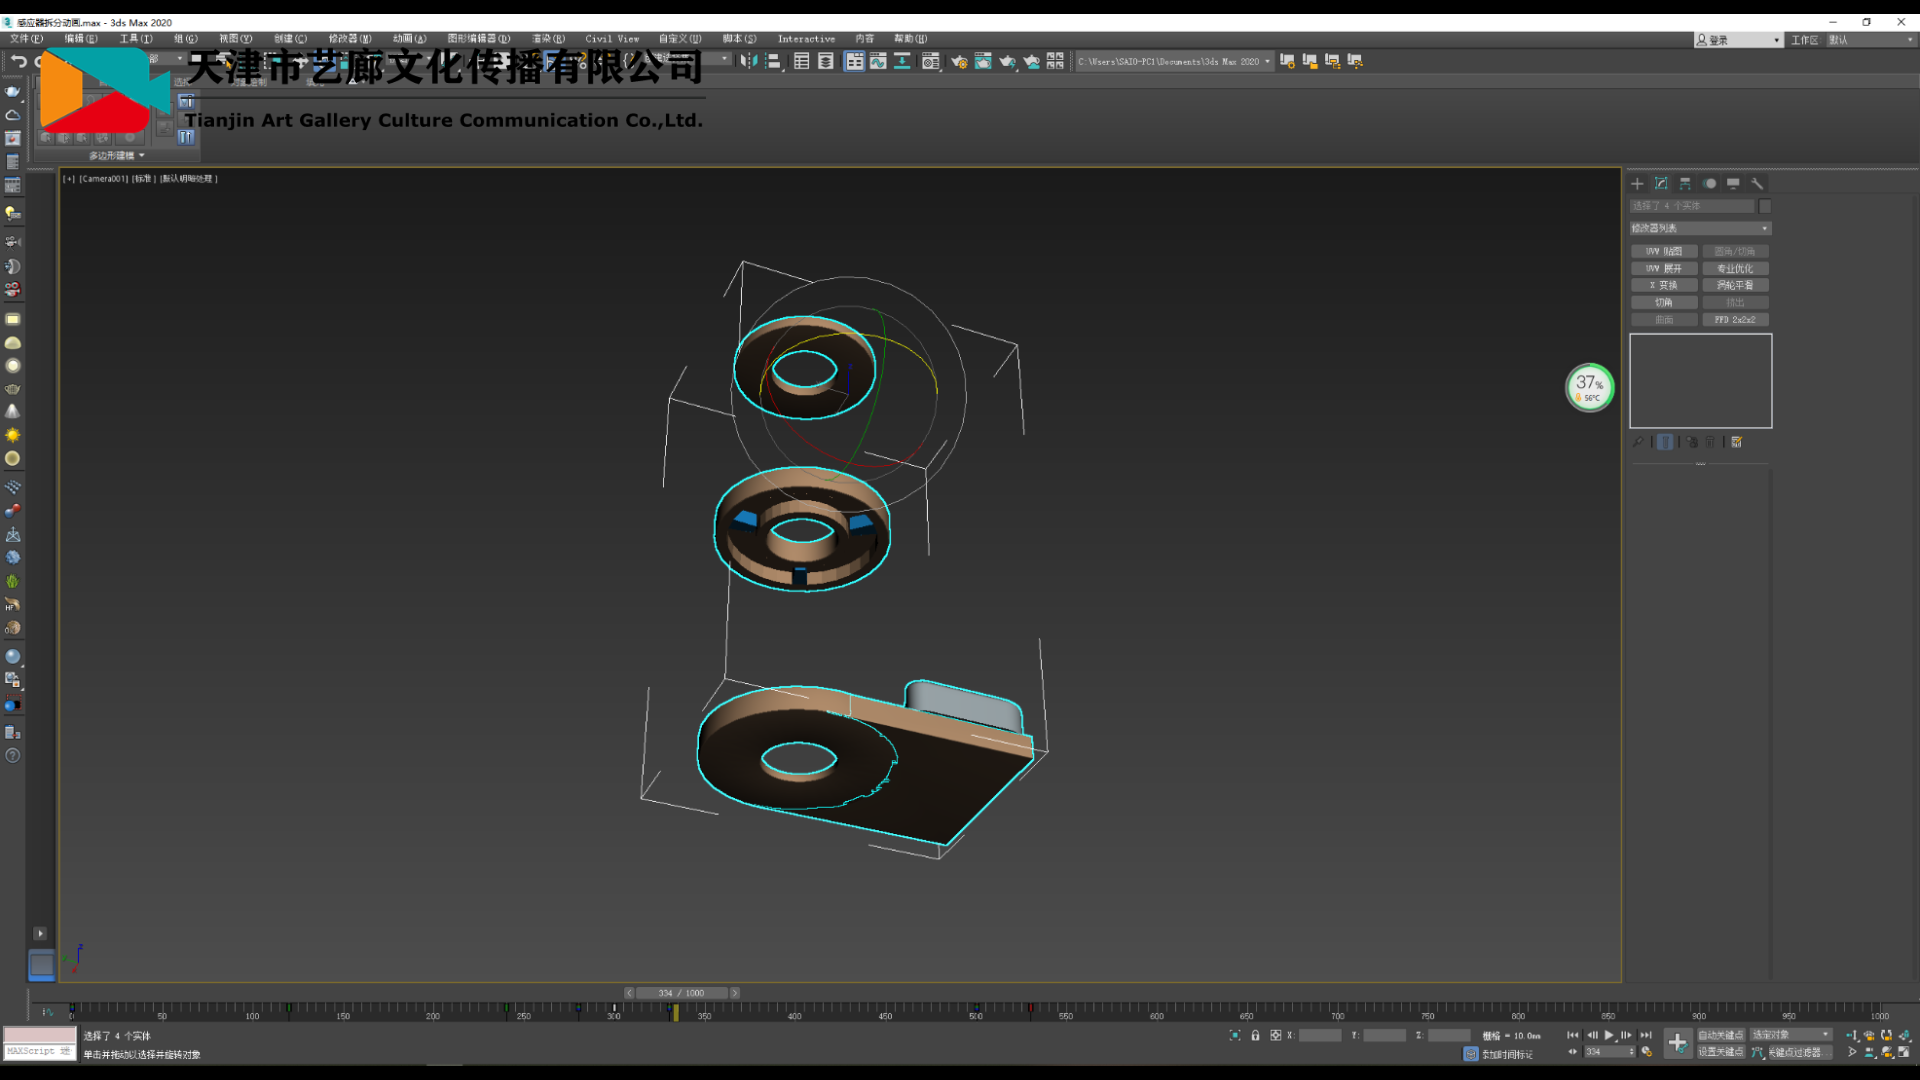This screenshot has height=1080, width=1920.
Task: Open the selected object (选定对象) key filter dropdown
Action: 1791,1035
